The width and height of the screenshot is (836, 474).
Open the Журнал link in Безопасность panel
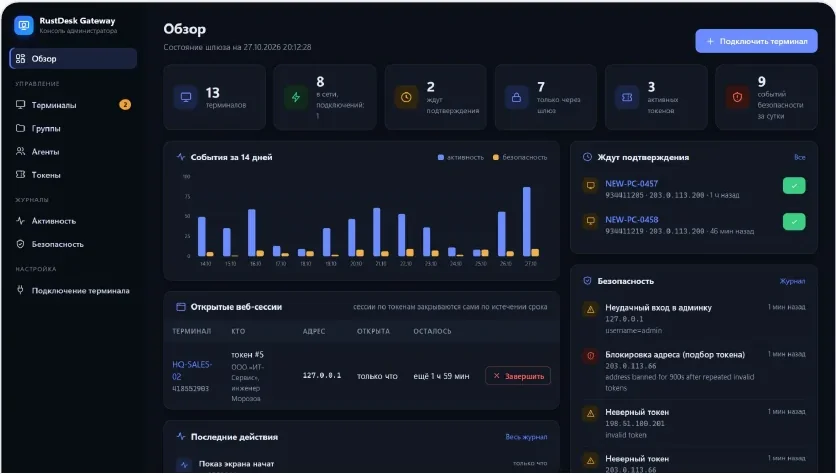792,281
